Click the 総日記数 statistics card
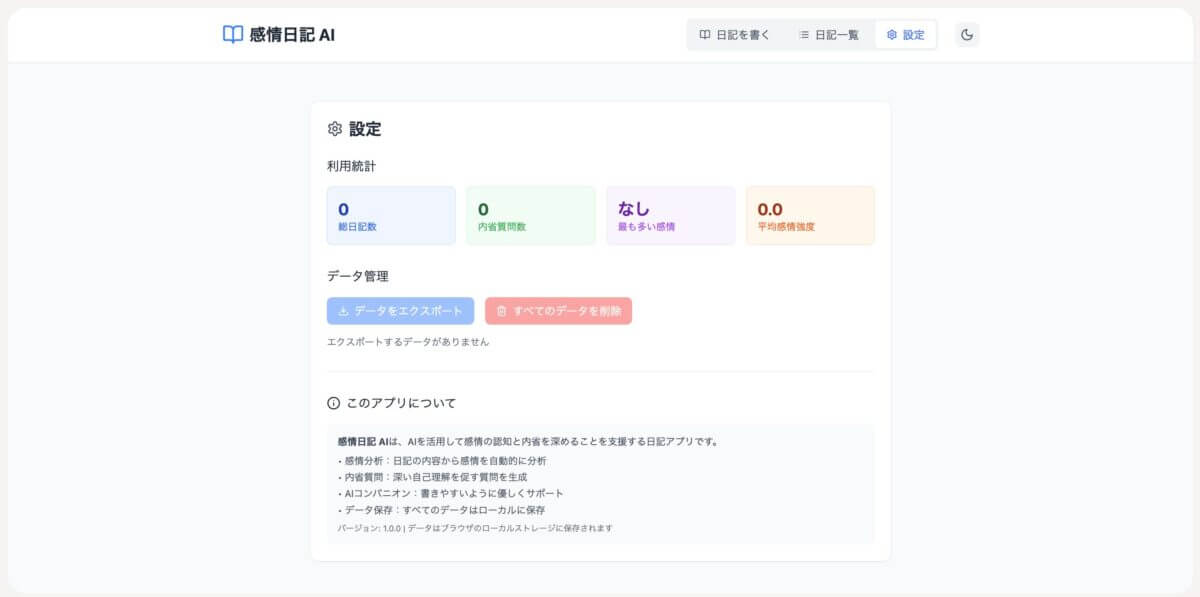 click(x=391, y=215)
